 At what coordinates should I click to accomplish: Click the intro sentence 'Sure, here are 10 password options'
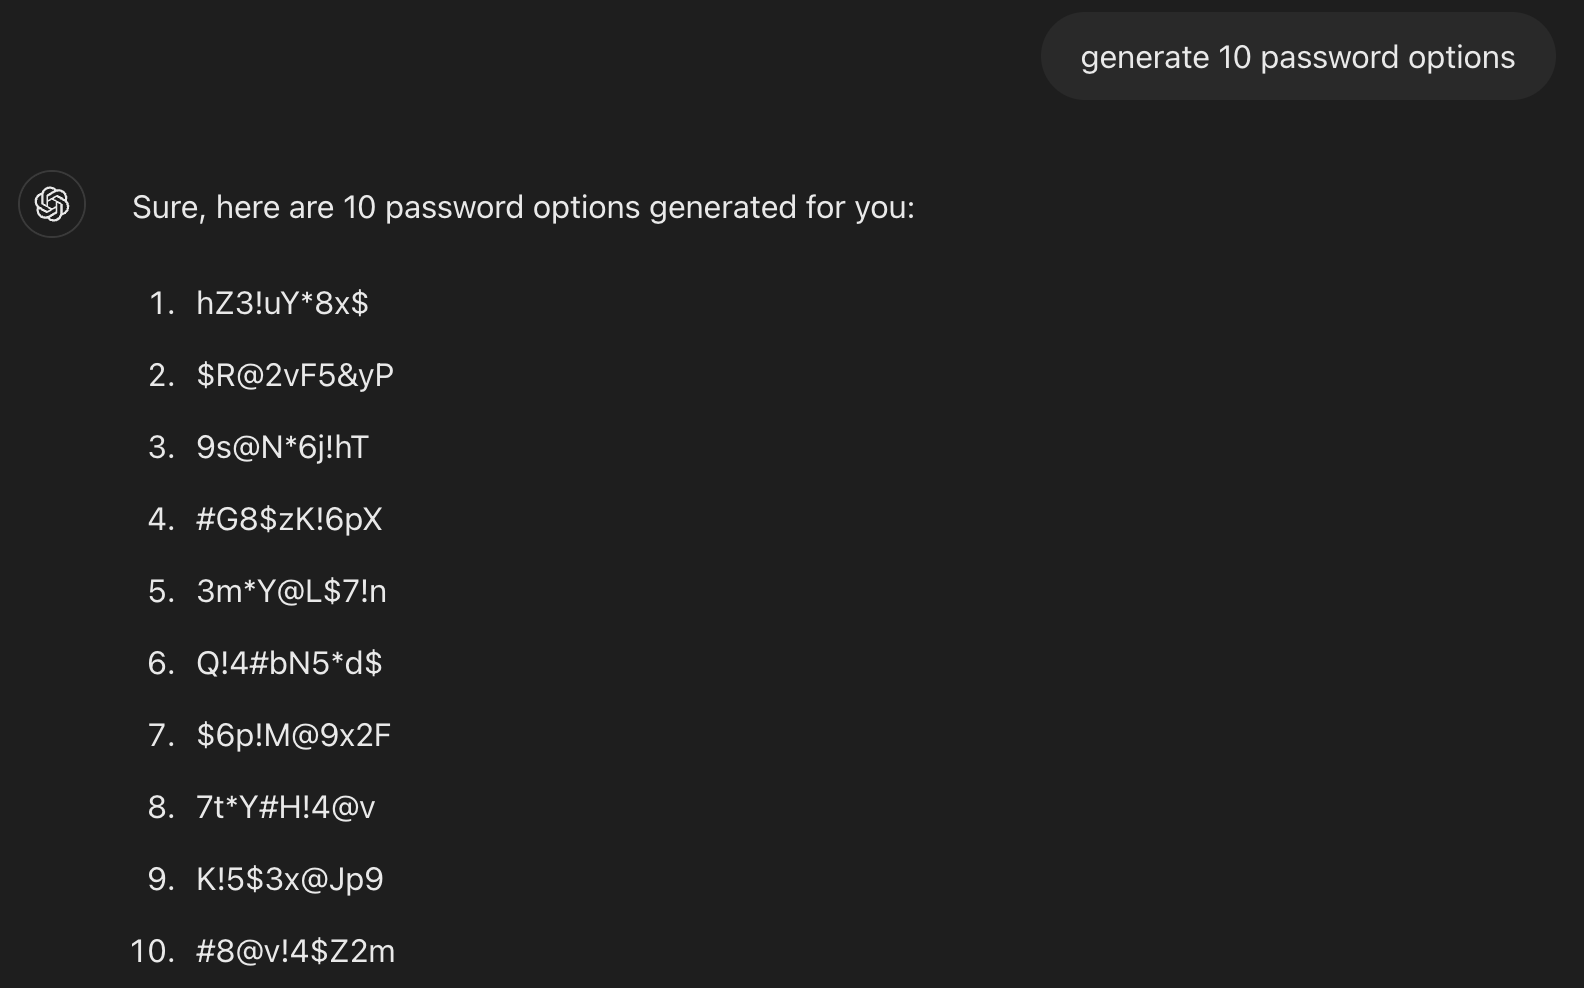point(522,207)
